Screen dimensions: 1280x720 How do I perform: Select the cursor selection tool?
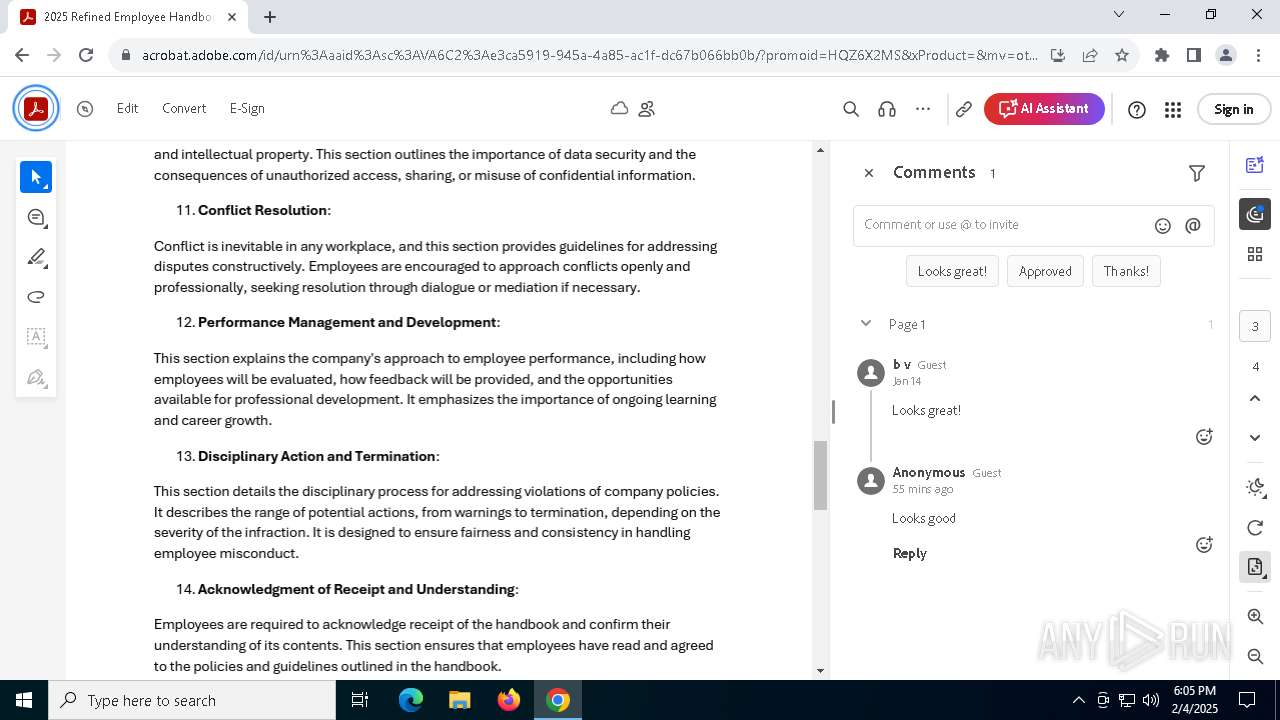[x=36, y=177]
